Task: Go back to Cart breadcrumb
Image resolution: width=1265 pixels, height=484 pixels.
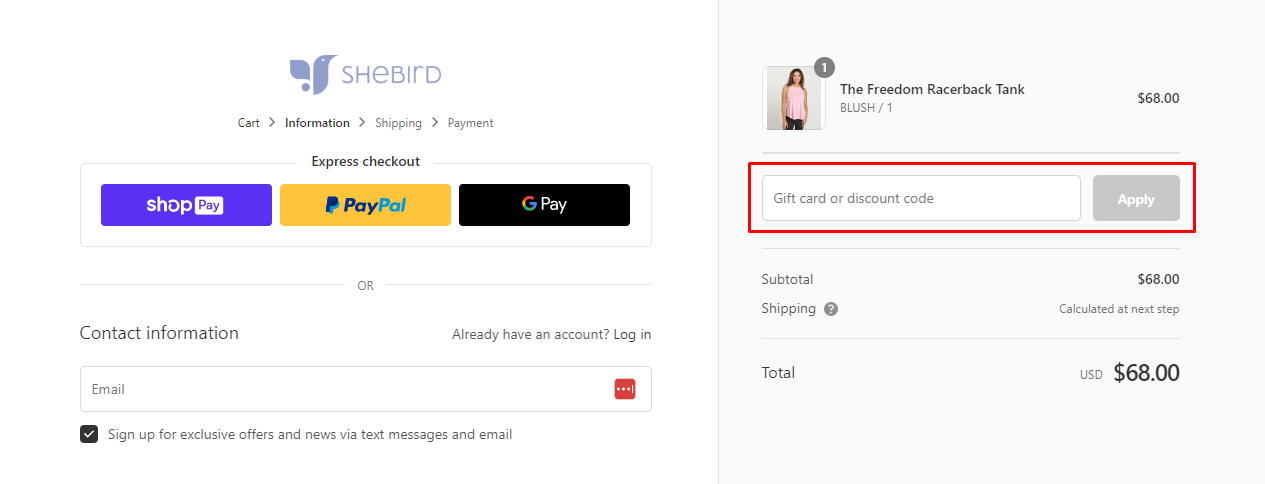Action: coord(249,123)
